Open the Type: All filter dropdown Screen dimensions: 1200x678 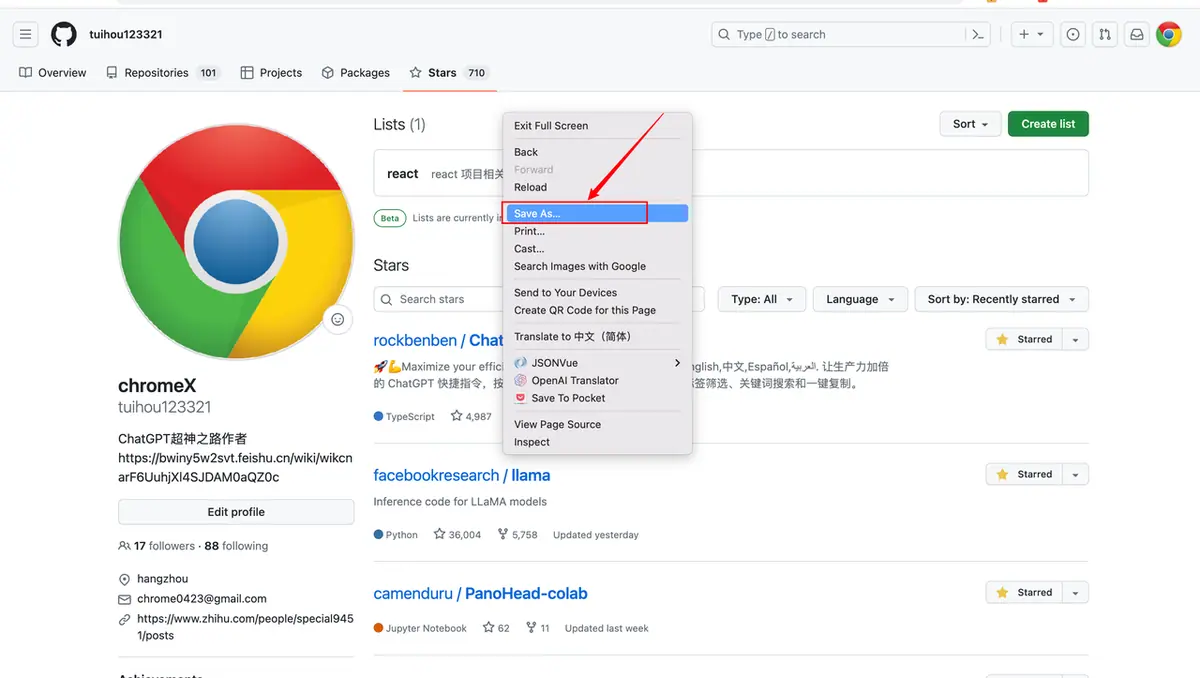[761, 299]
